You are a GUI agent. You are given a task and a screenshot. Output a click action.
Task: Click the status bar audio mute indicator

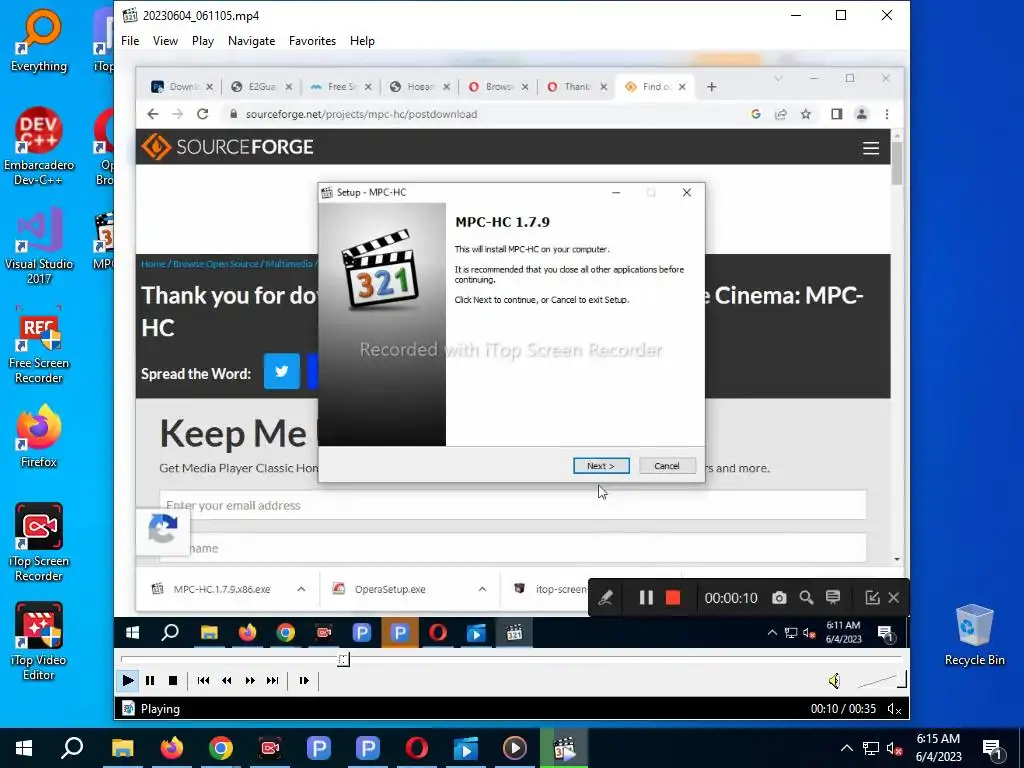894,709
